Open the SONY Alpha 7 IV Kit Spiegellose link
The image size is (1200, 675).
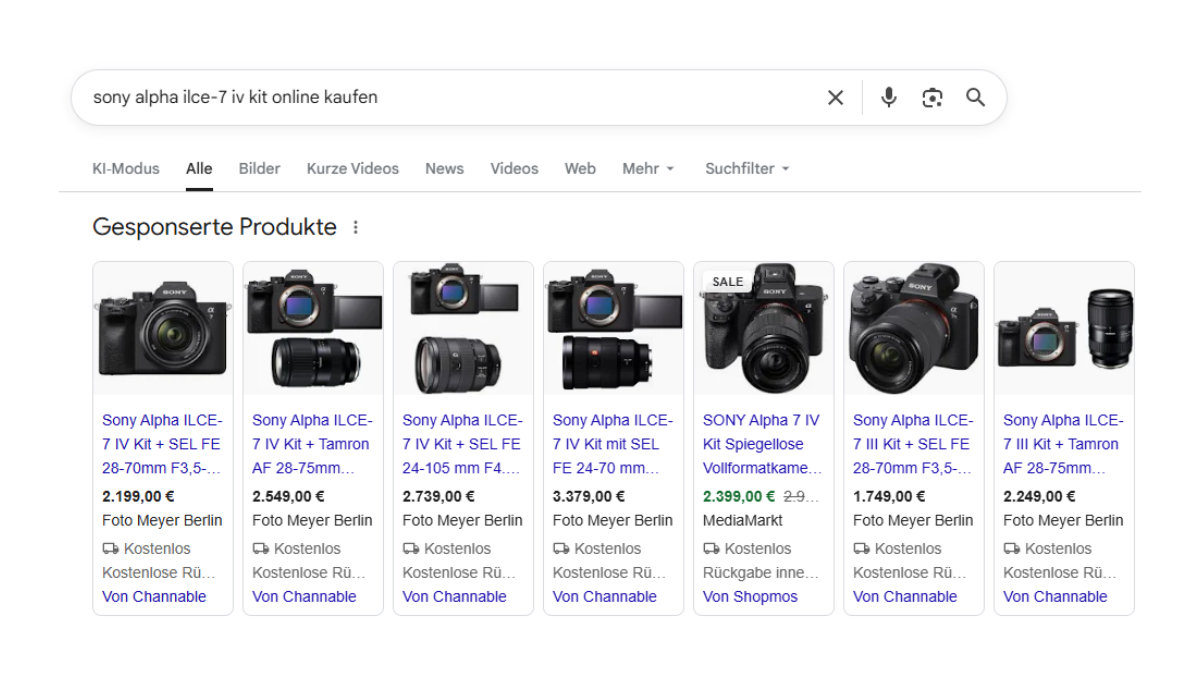763,444
